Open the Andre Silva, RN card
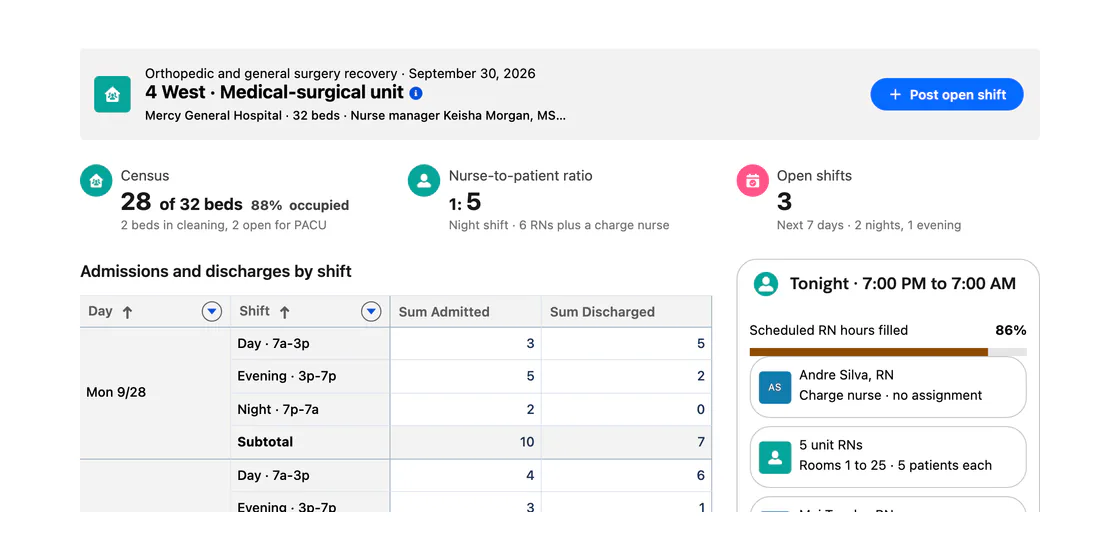1120x560 pixels. pos(888,386)
